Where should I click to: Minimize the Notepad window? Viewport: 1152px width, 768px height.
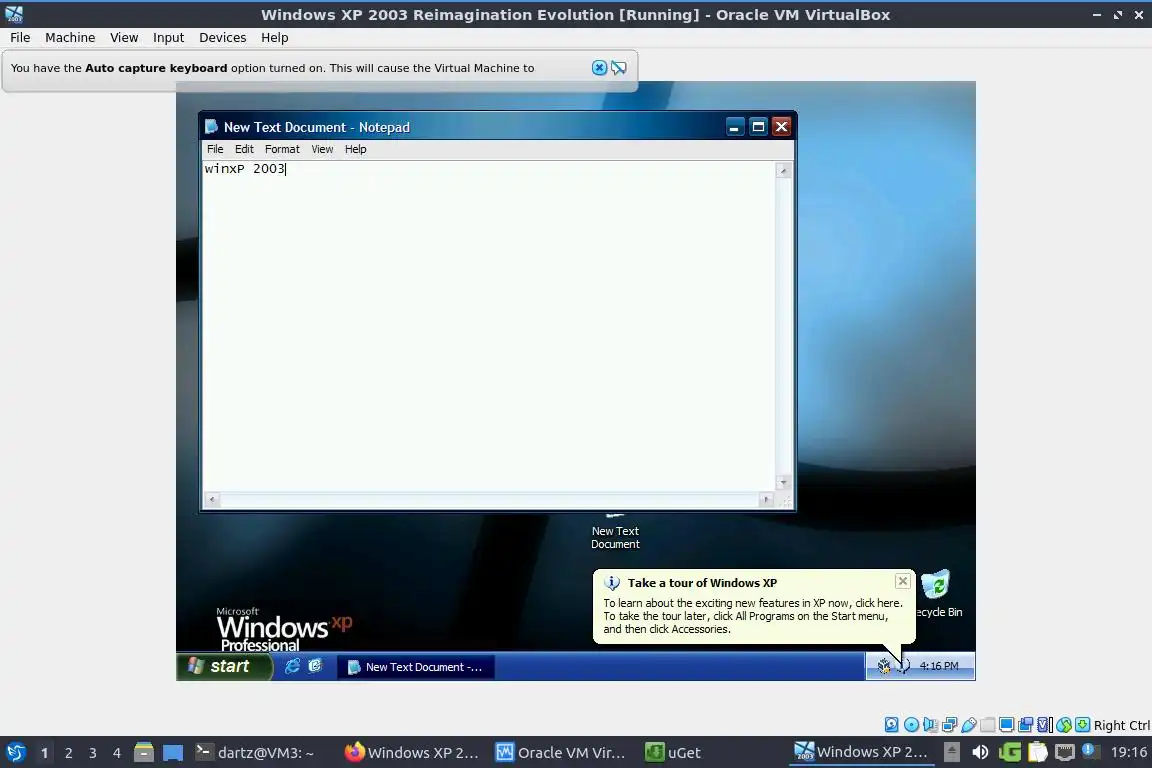coord(735,127)
